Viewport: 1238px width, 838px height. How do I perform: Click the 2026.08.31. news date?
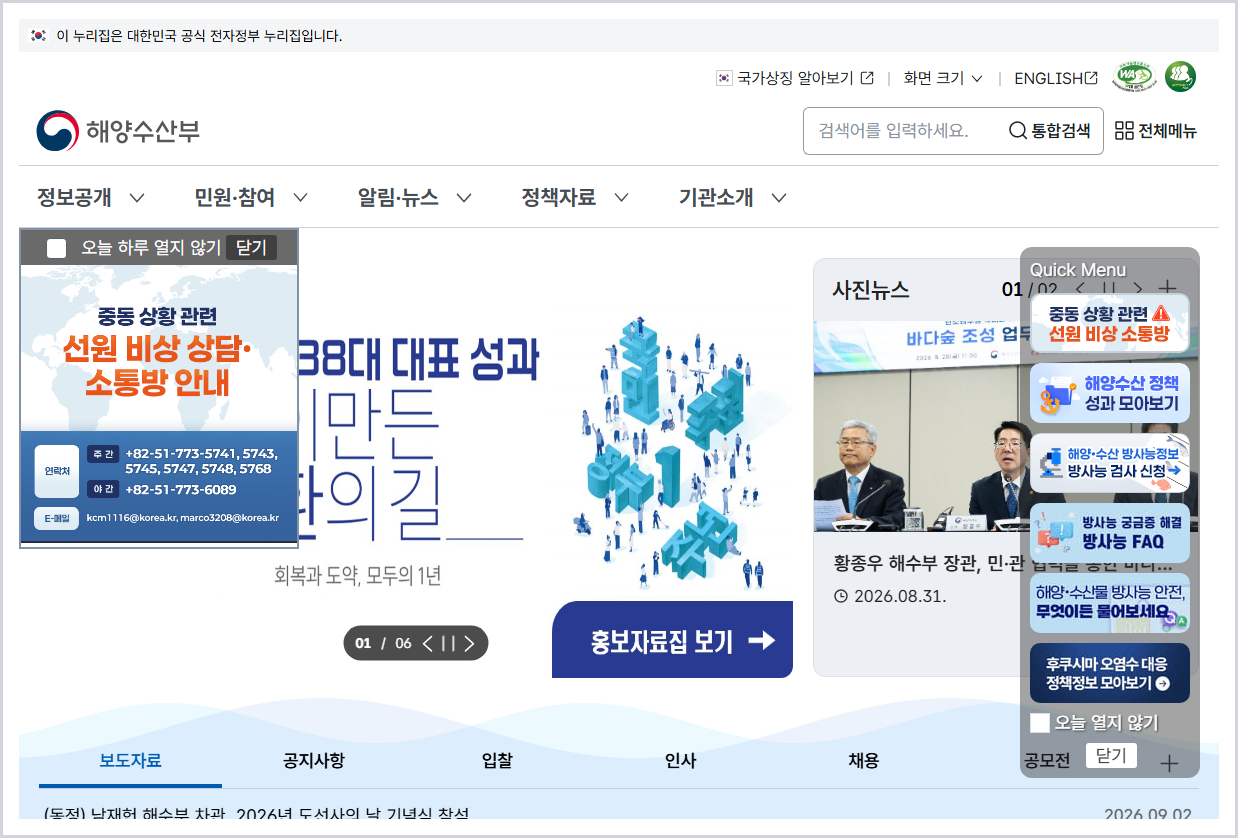click(900, 596)
